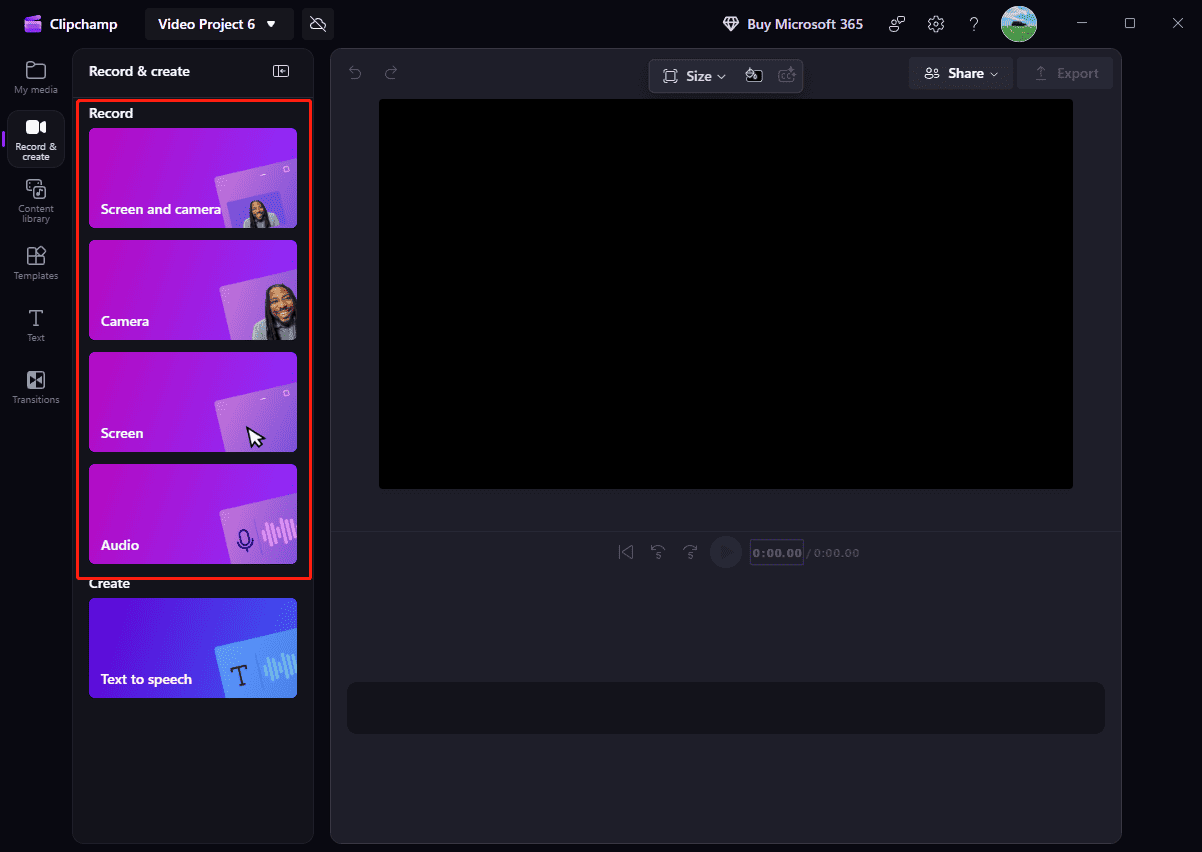Expand the Video Project 6 title menu
Screen dimensions: 1202x852
pos(219,23)
